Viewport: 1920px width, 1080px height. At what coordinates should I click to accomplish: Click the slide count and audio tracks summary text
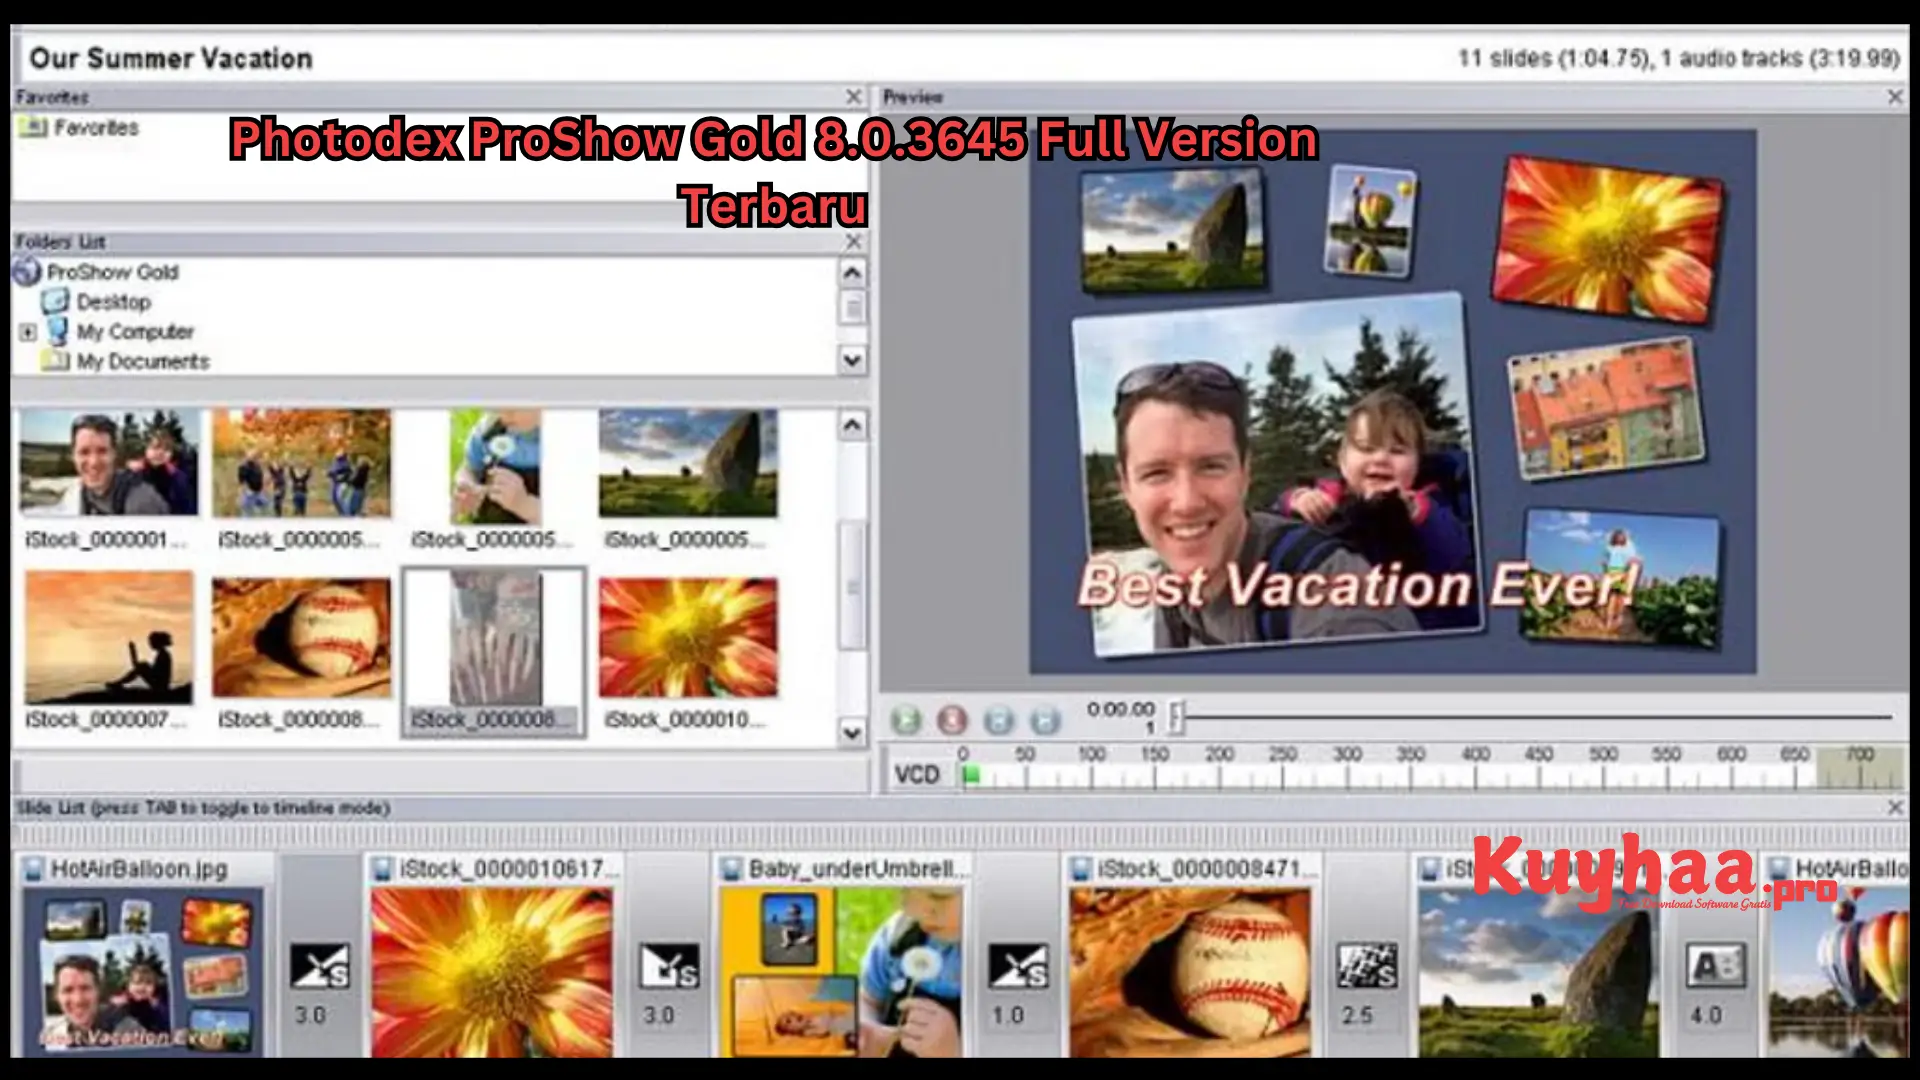1678,58
